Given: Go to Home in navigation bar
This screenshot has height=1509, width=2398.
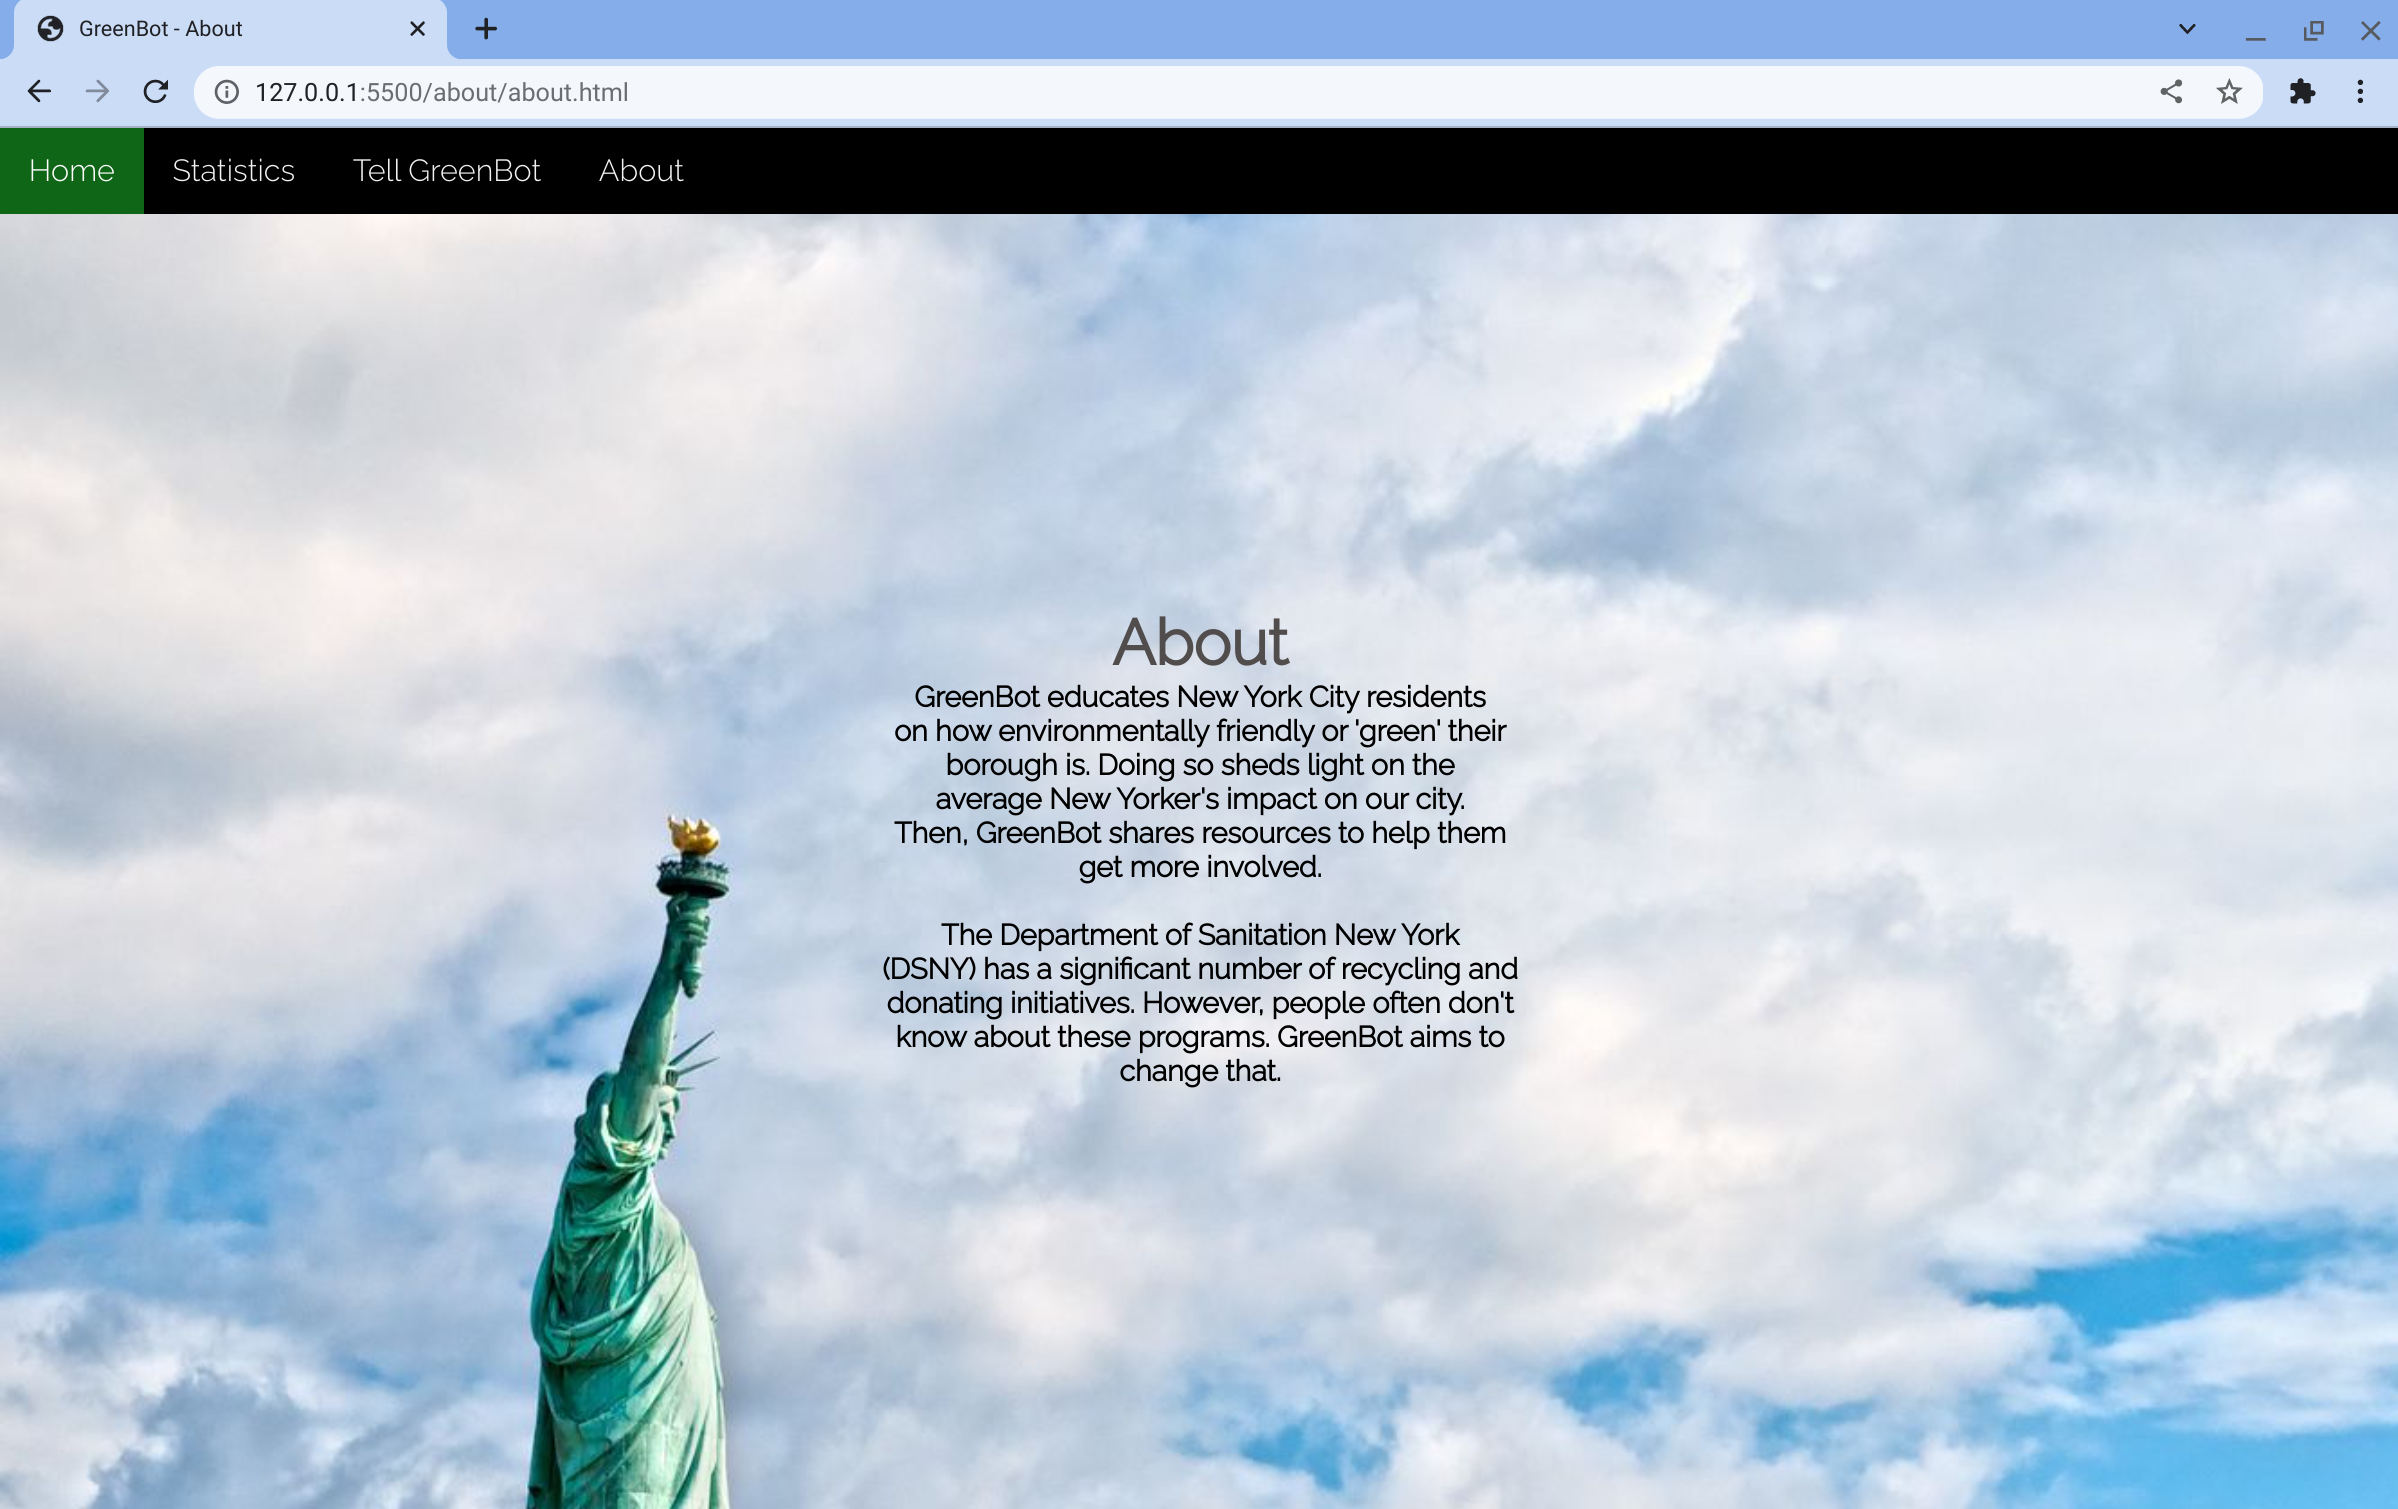Looking at the screenshot, I should (72, 171).
